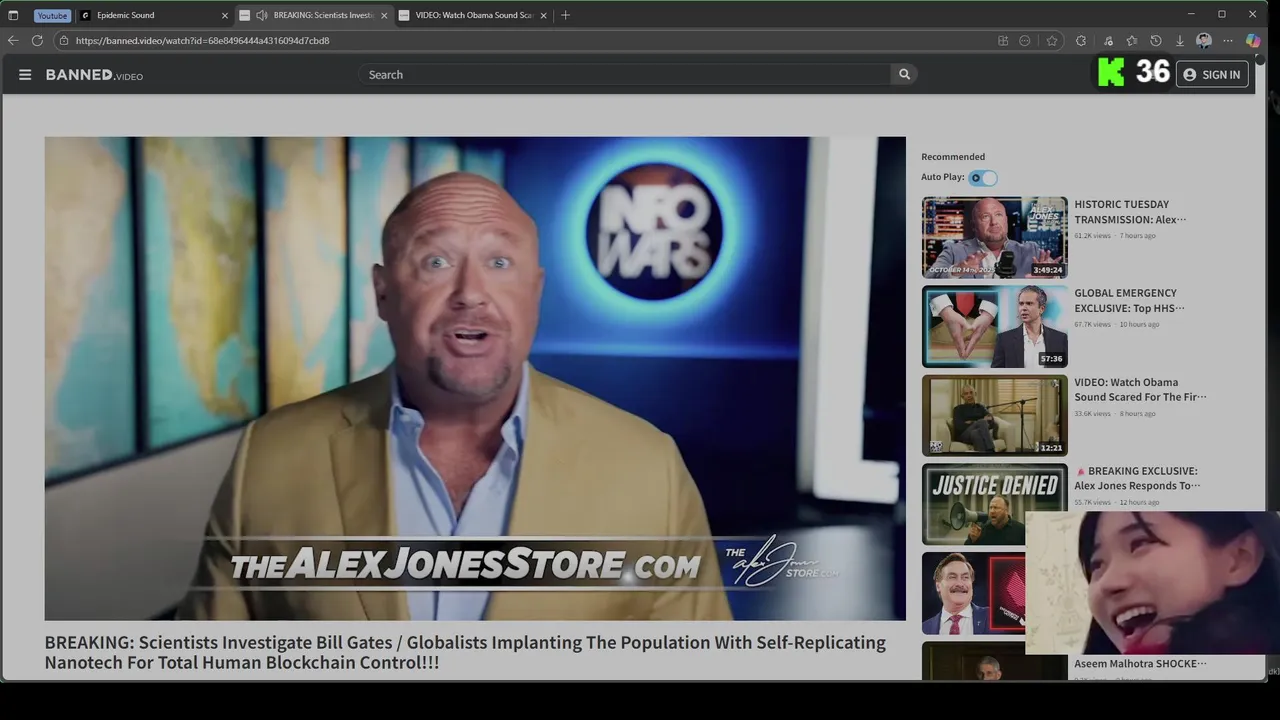This screenshot has height=720, width=1280.
Task: Open the browser extensions puzzle icon
Action: tap(1081, 40)
